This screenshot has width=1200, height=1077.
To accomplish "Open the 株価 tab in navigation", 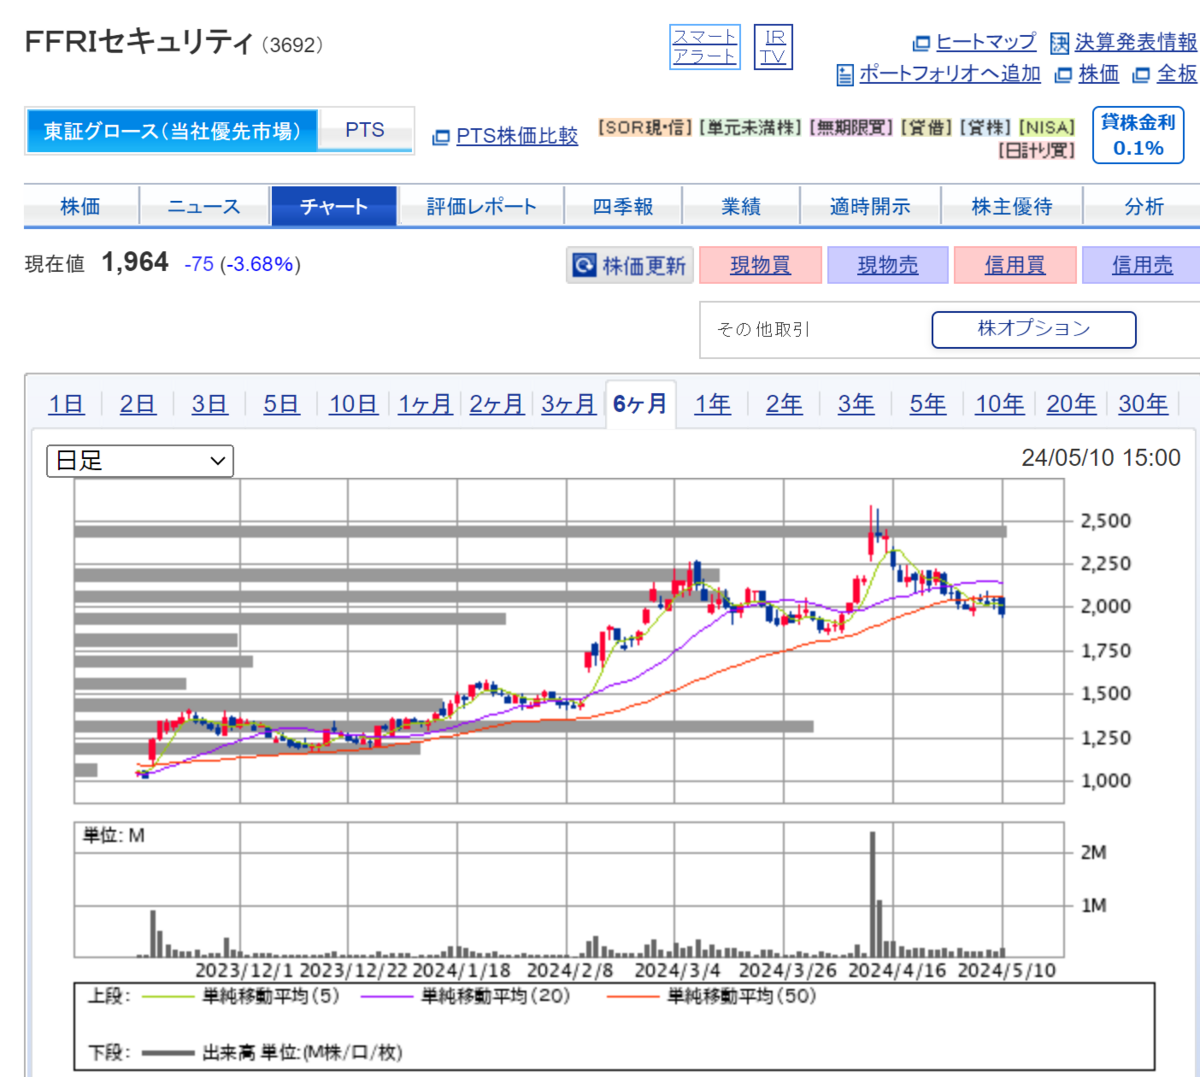I will [80, 206].
